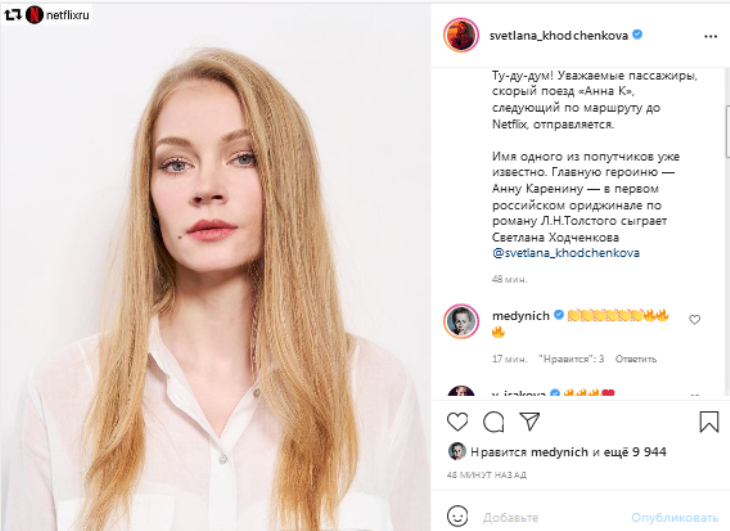
Task: Open the @svetlana_khodchenkova mention in caption
Action: tap(566, 253)
